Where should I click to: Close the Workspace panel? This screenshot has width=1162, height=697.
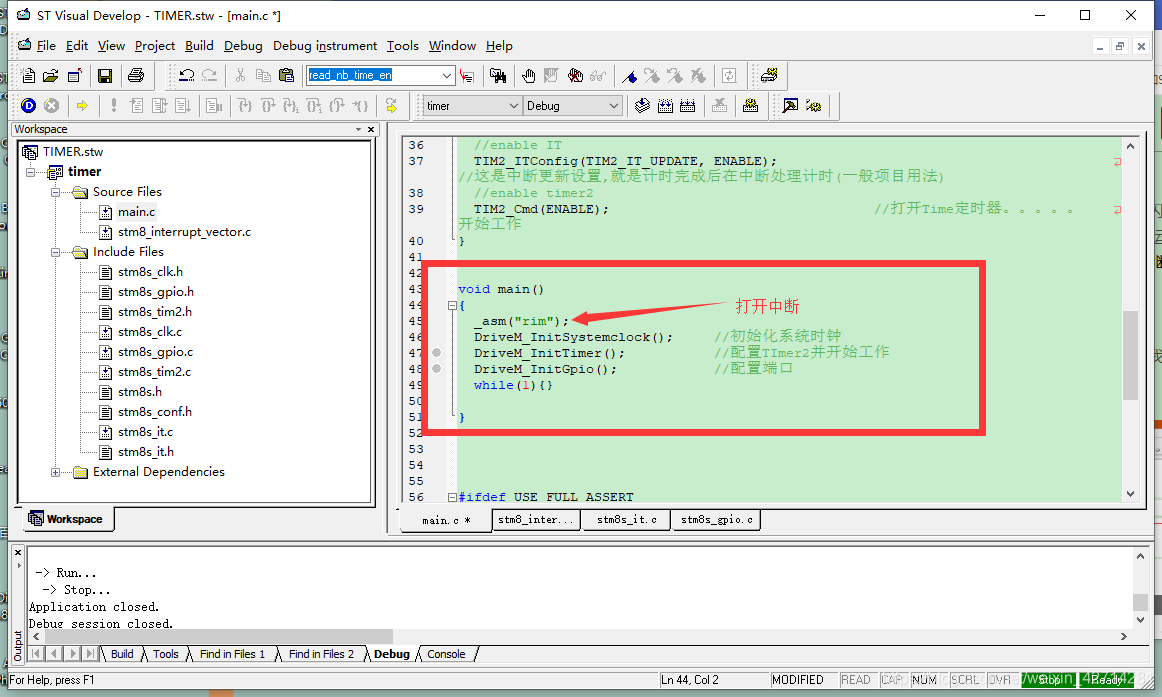click(x=371, y=129)
